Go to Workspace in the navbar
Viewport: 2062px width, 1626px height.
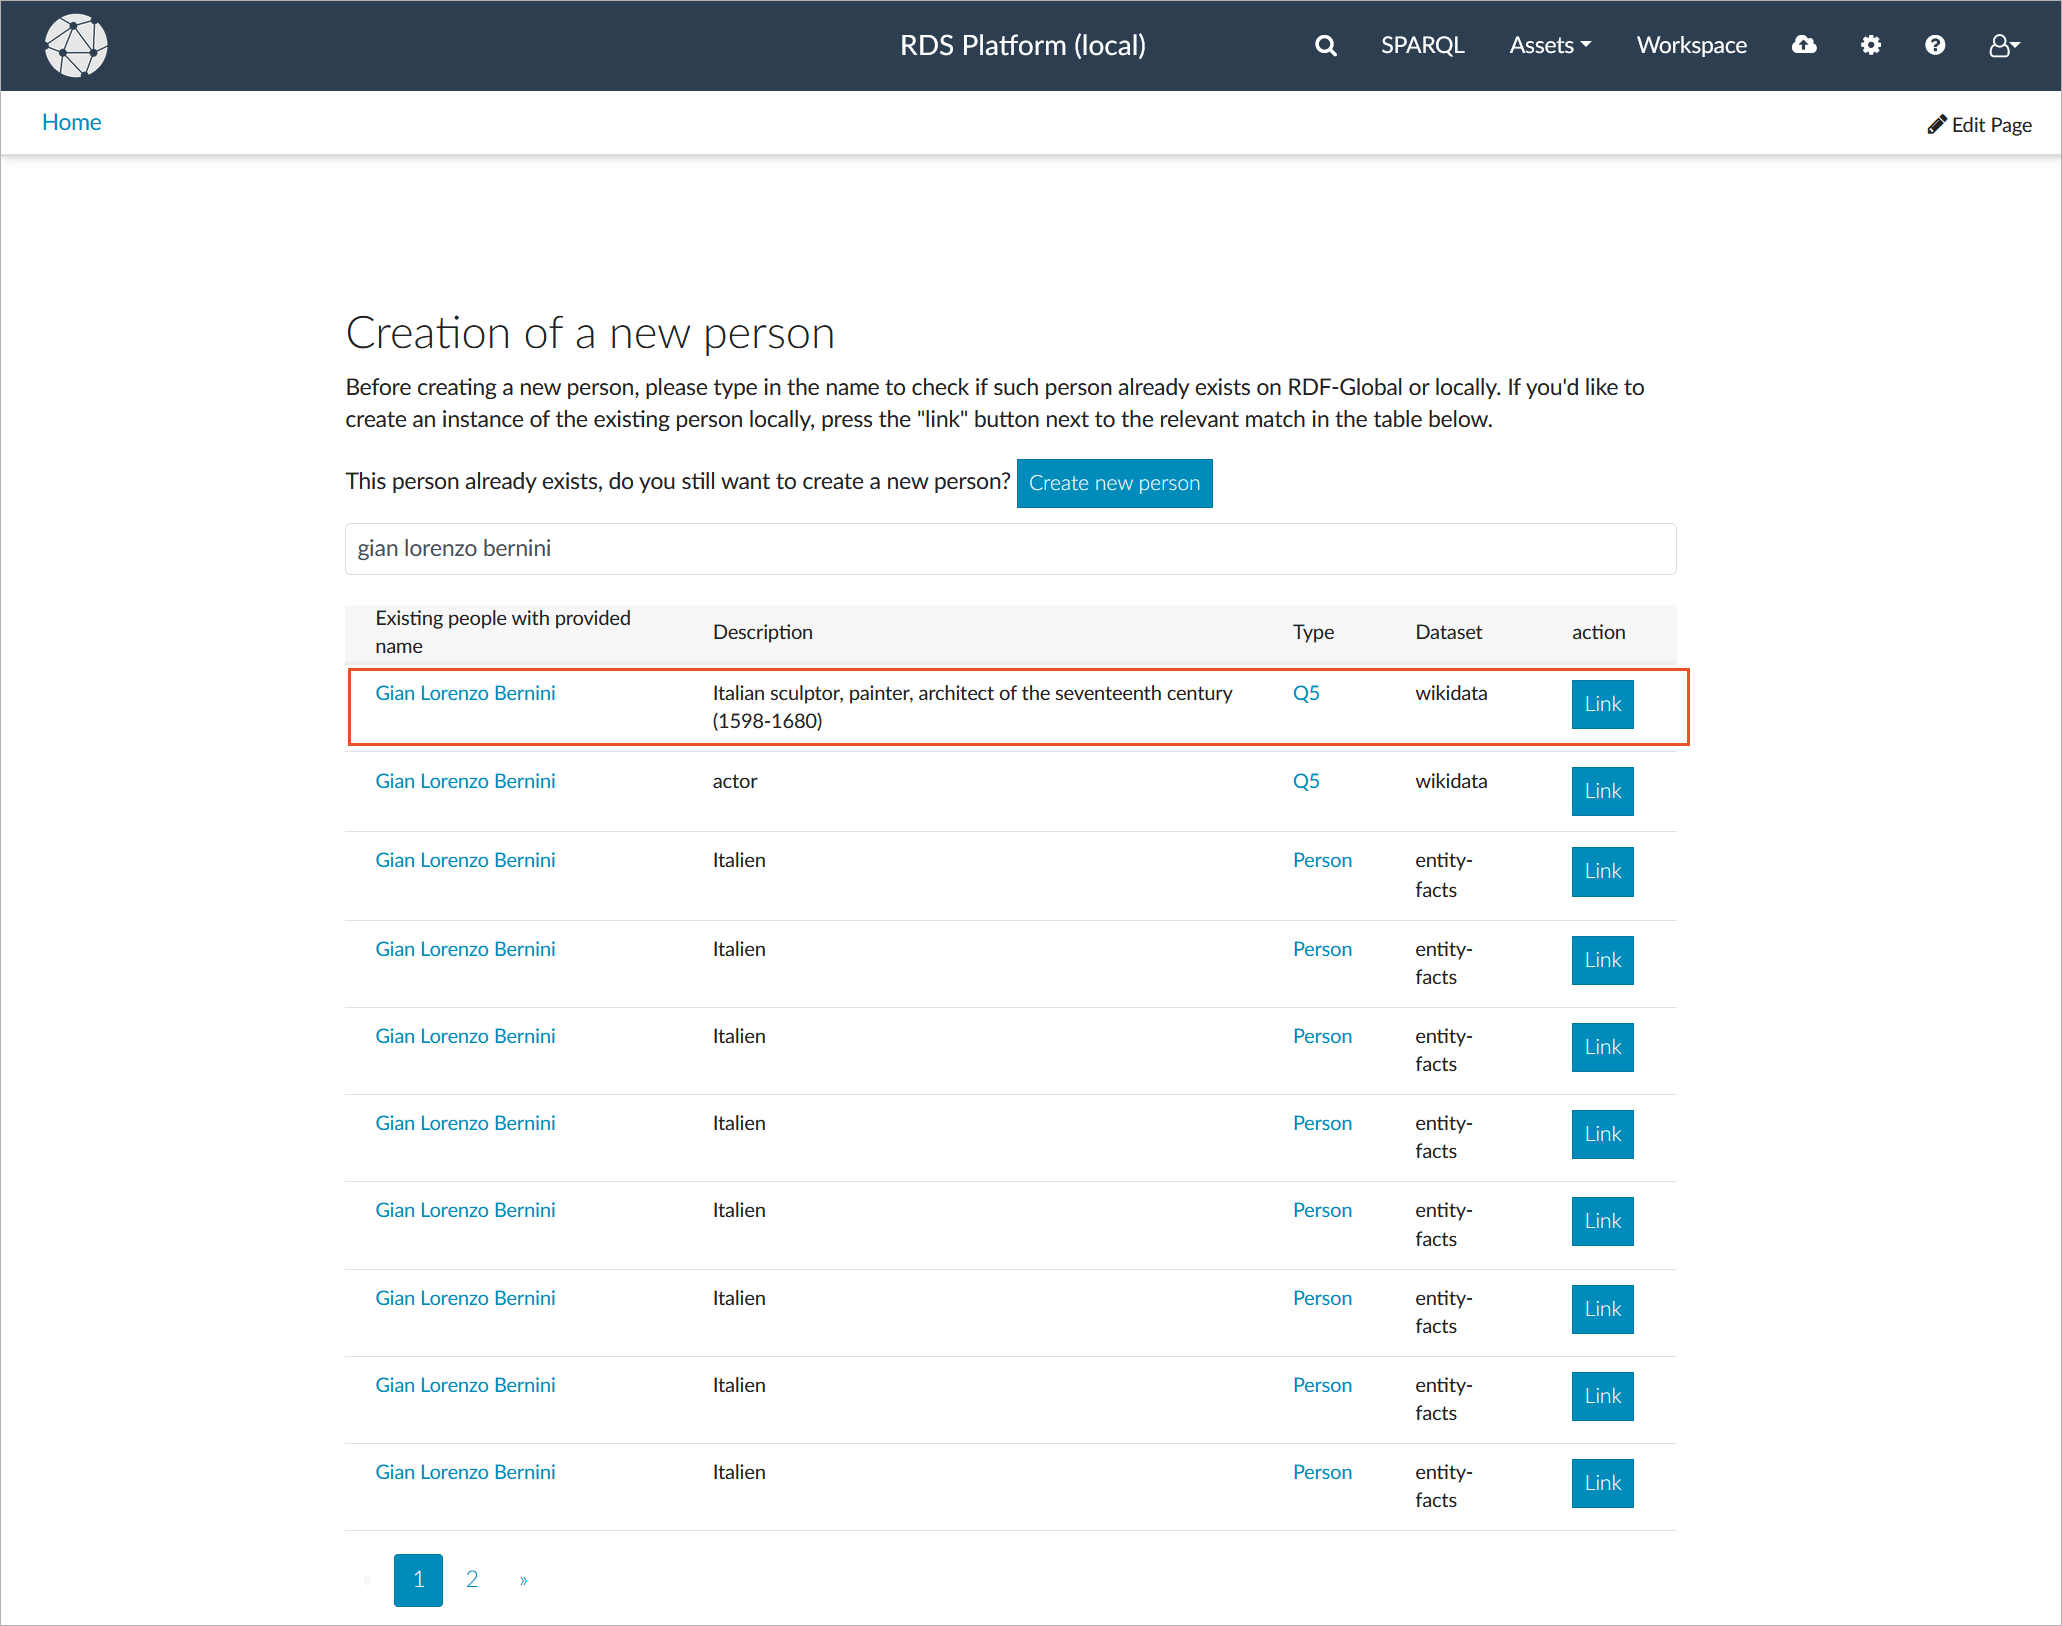(x=1691, y=45)
